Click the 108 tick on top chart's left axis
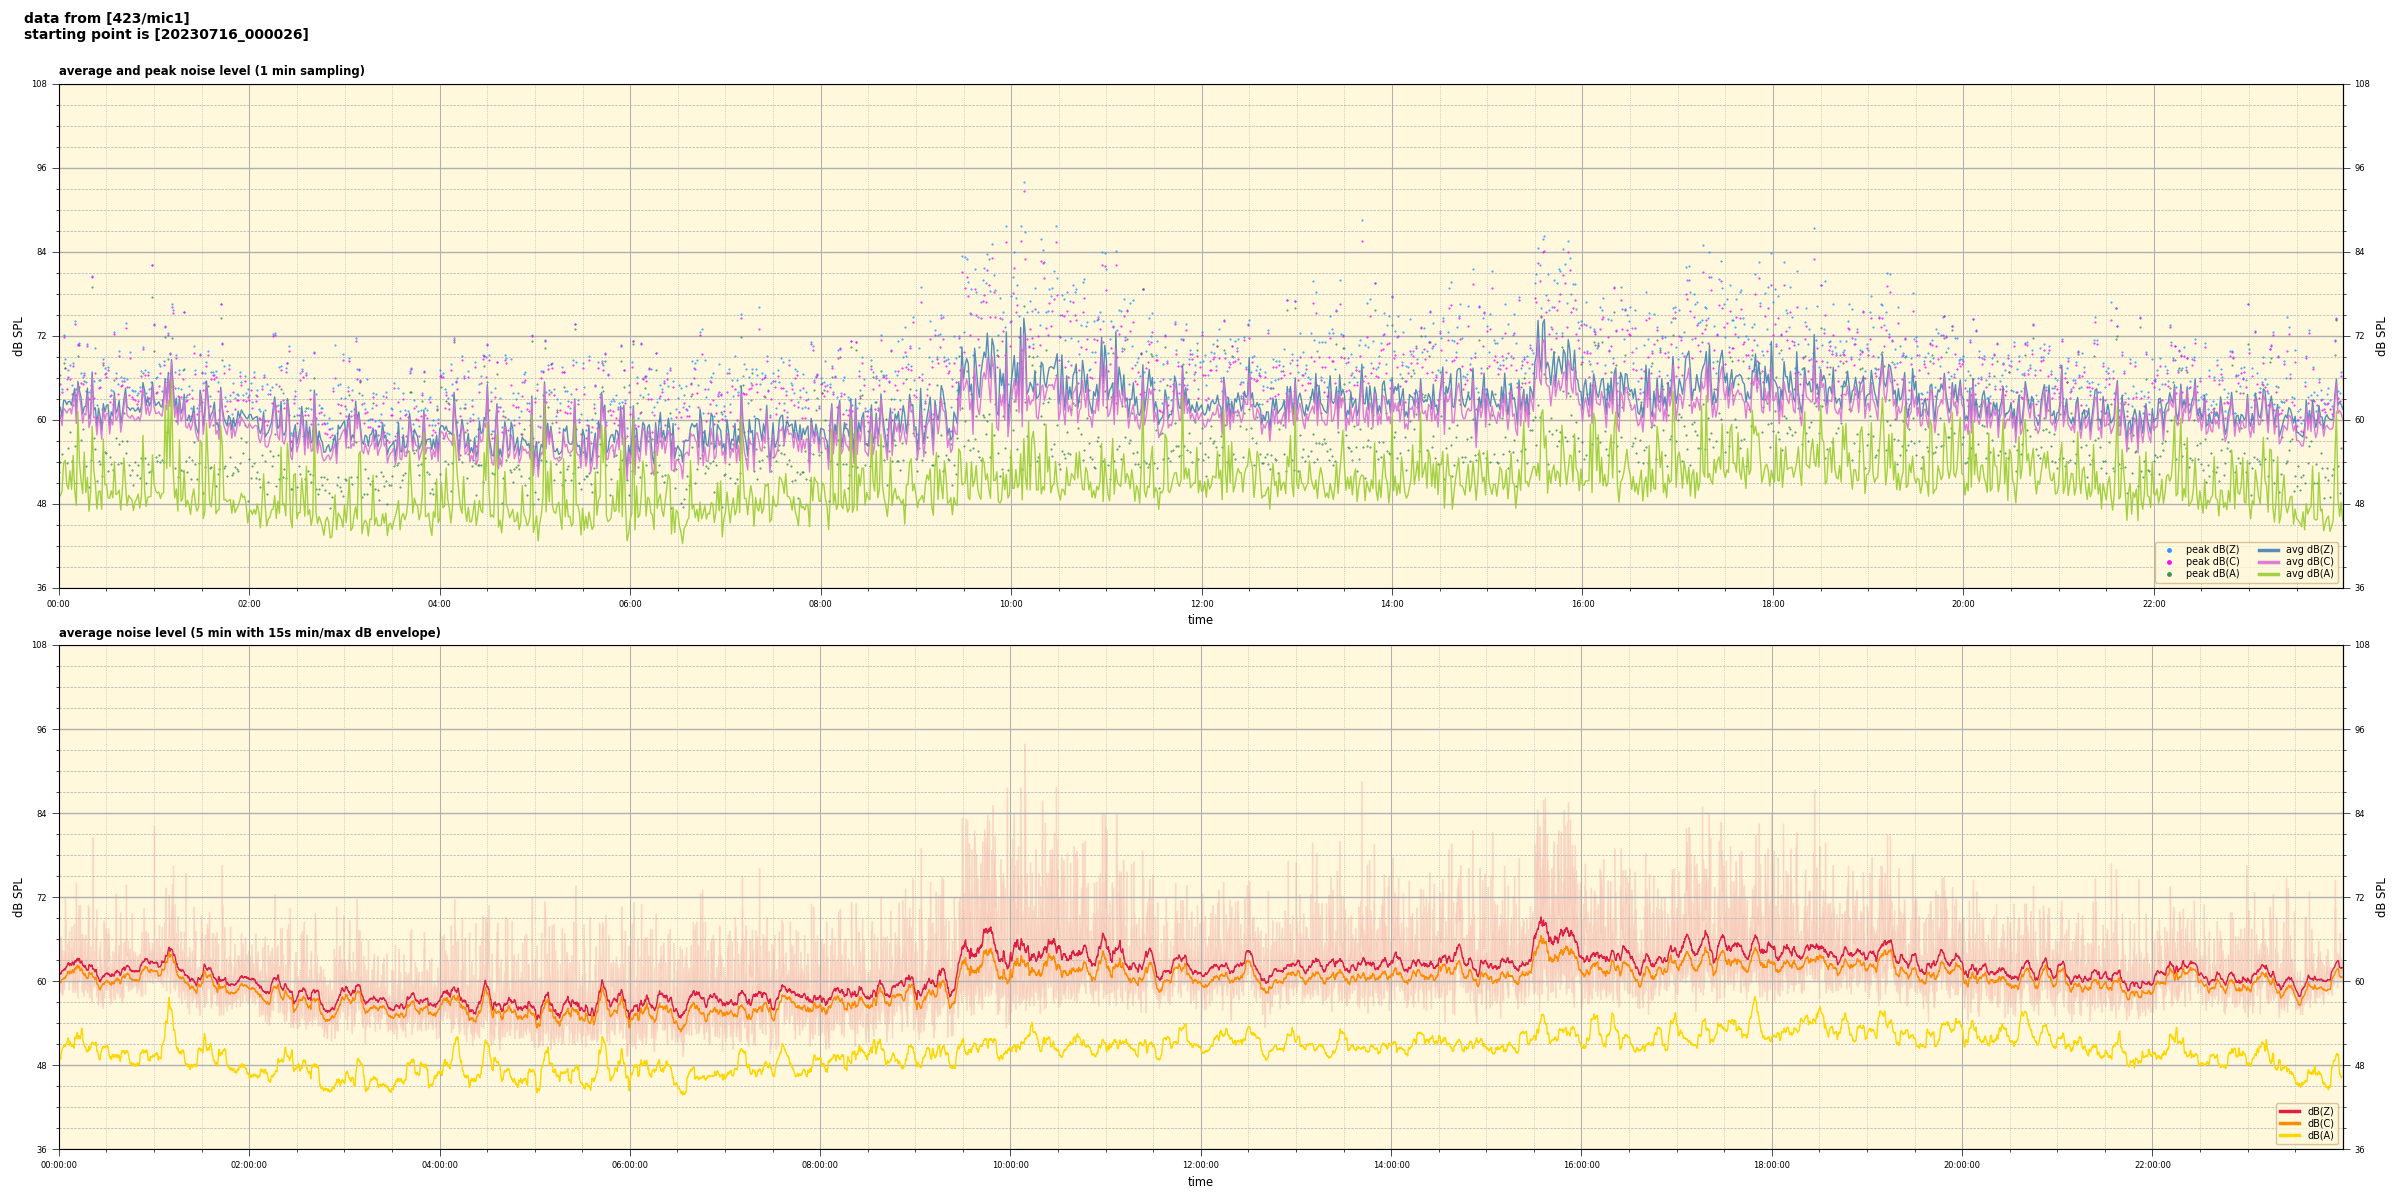Viewport: 2400px width, 1200px height. (x=40, y=84)
